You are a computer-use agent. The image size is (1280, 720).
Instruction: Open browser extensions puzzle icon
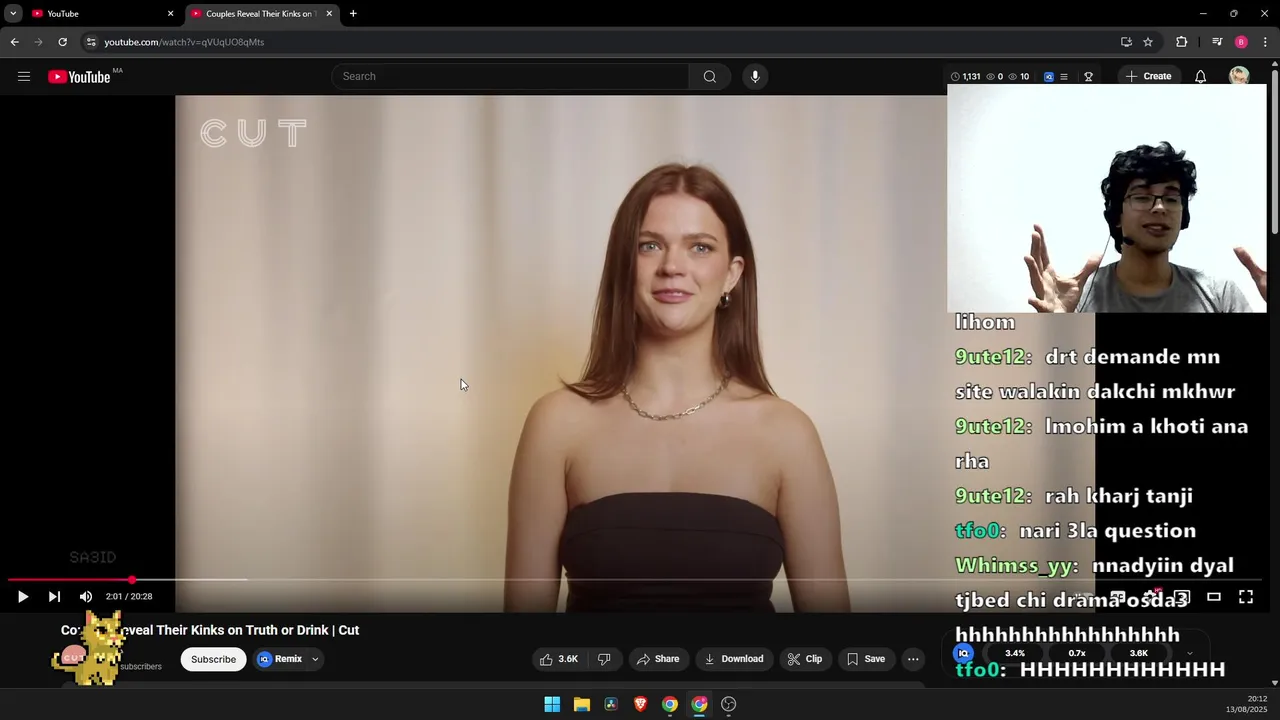pyautogui.click(x=1182, y=42)
